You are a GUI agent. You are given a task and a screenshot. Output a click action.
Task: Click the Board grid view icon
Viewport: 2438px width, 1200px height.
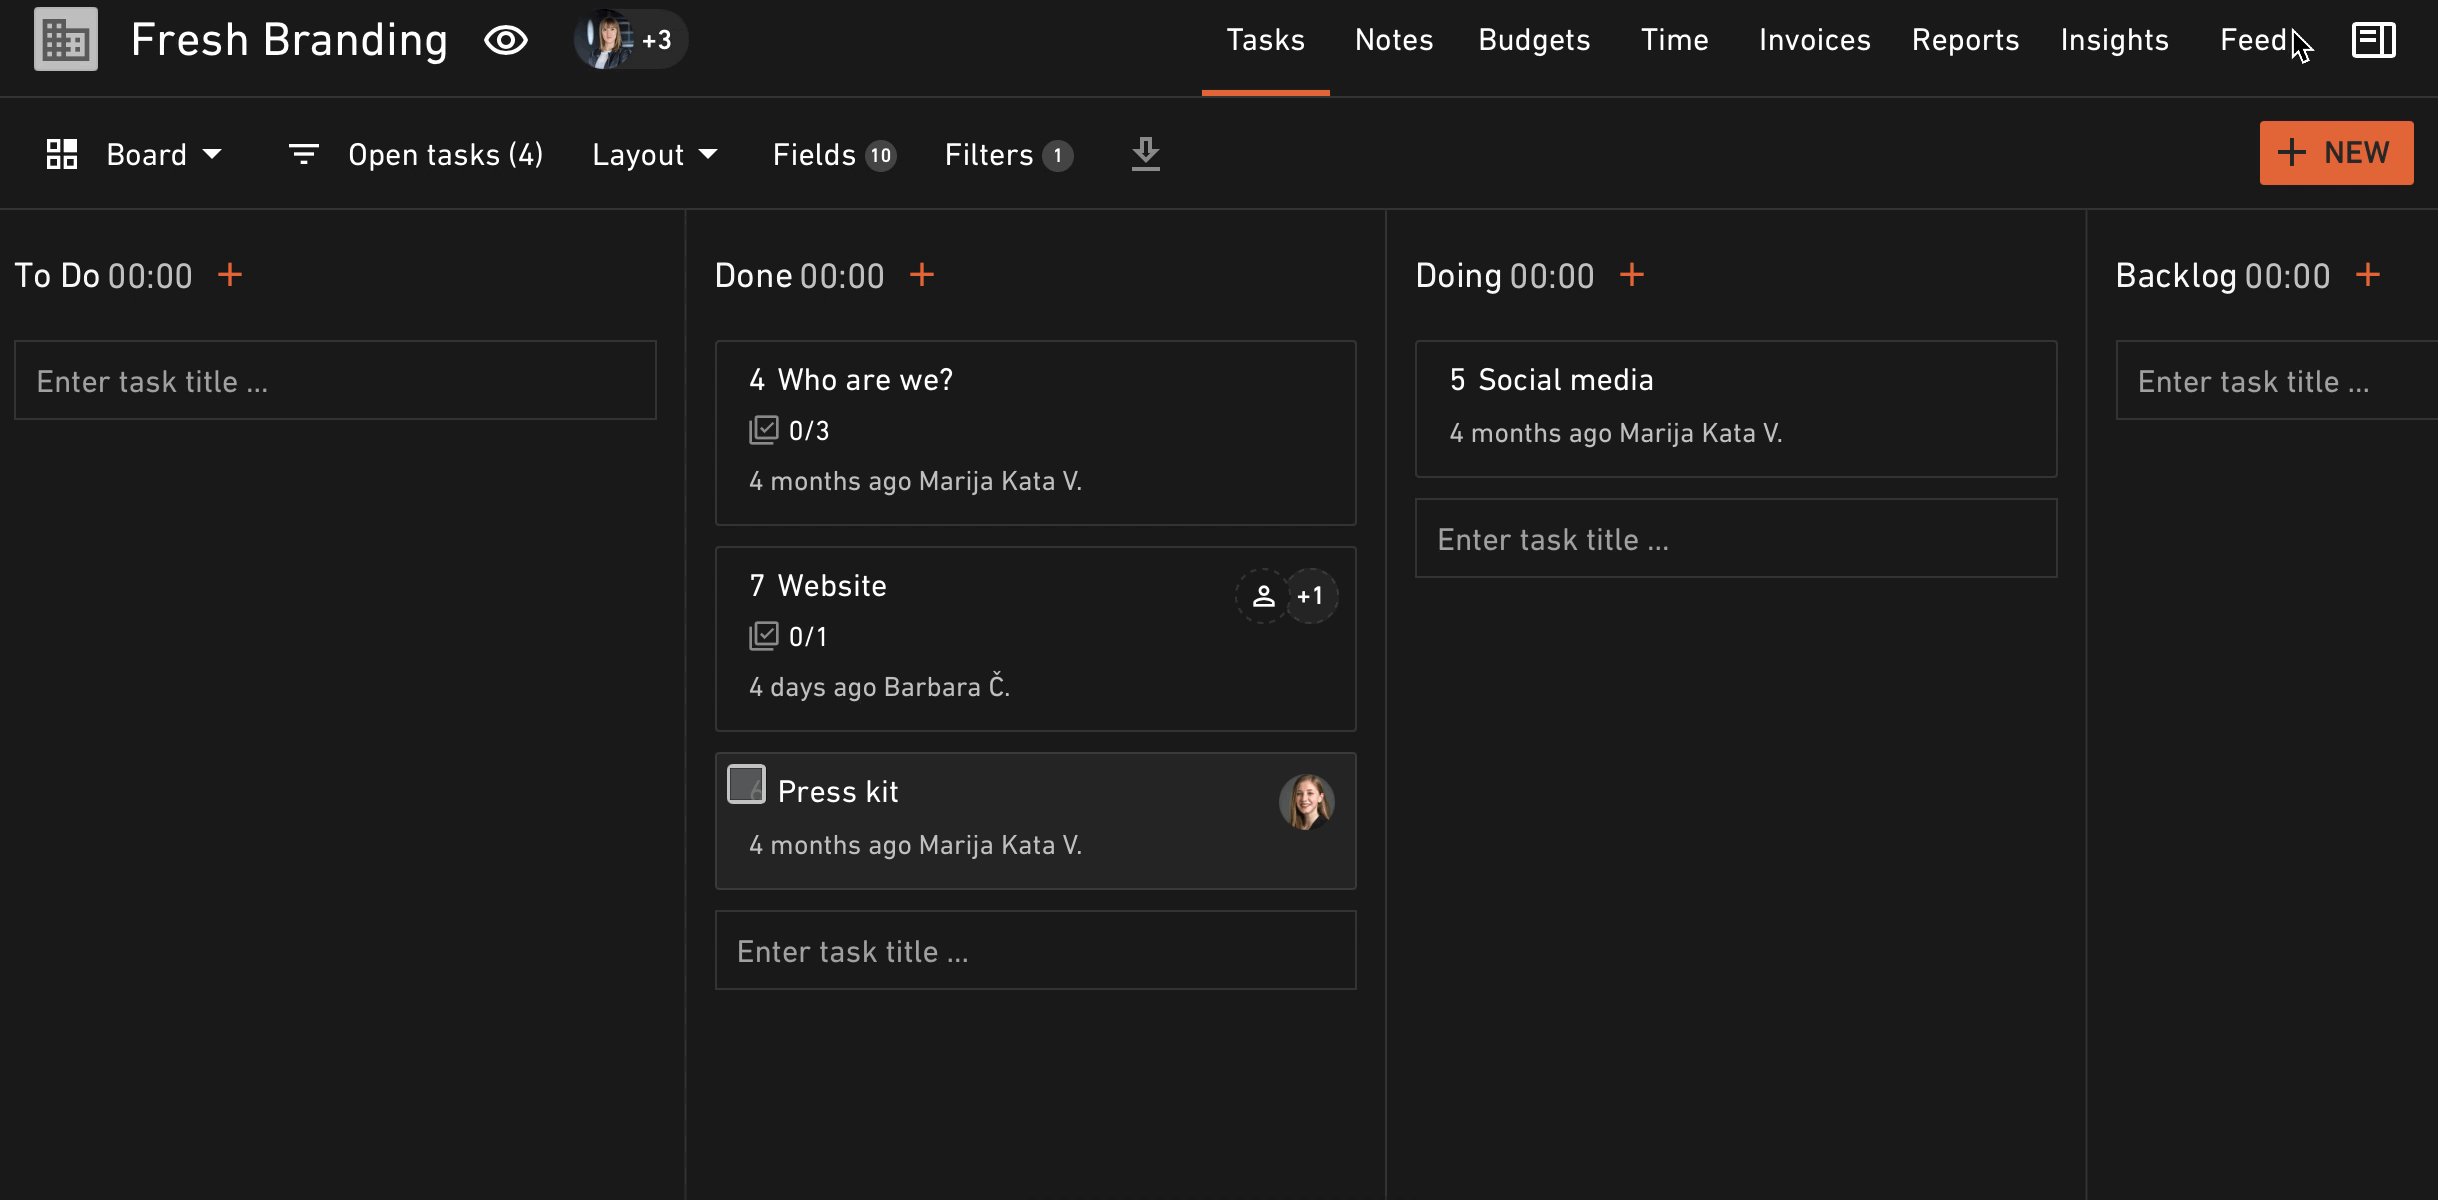pyautogui.click(x=62, y=154)
